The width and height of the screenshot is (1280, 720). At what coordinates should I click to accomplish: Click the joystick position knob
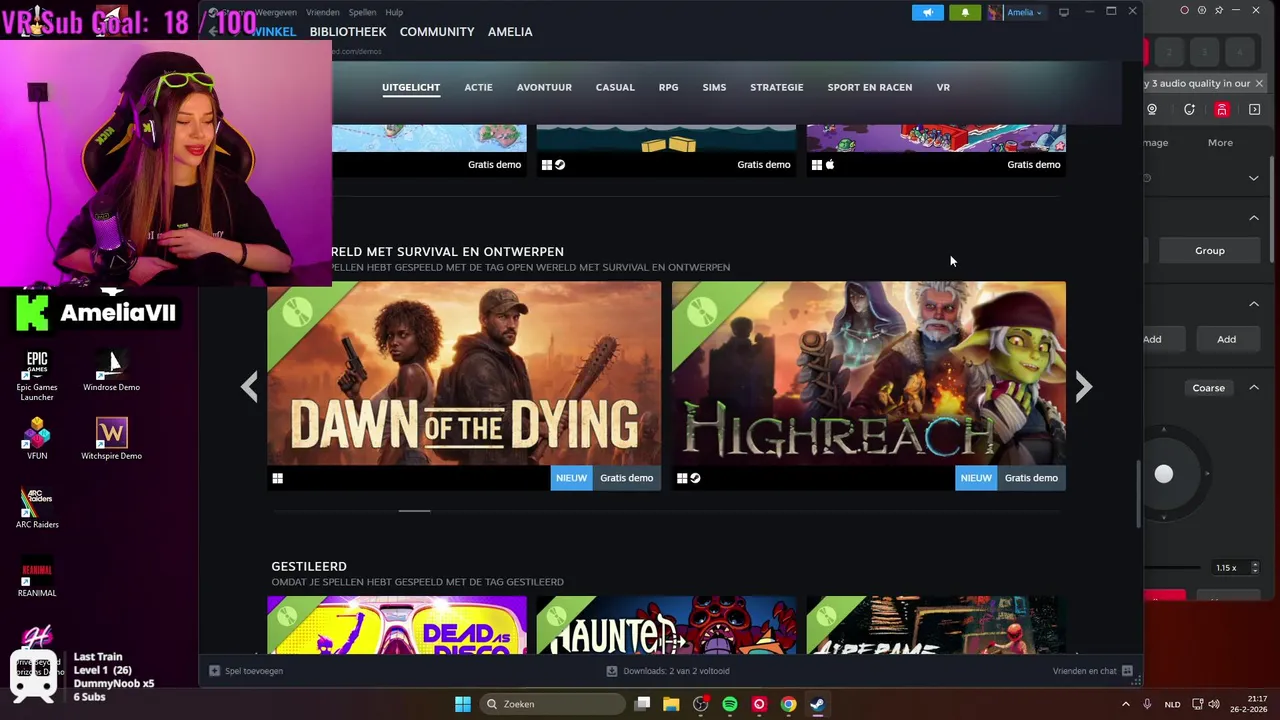click(x=1163, y=474)
